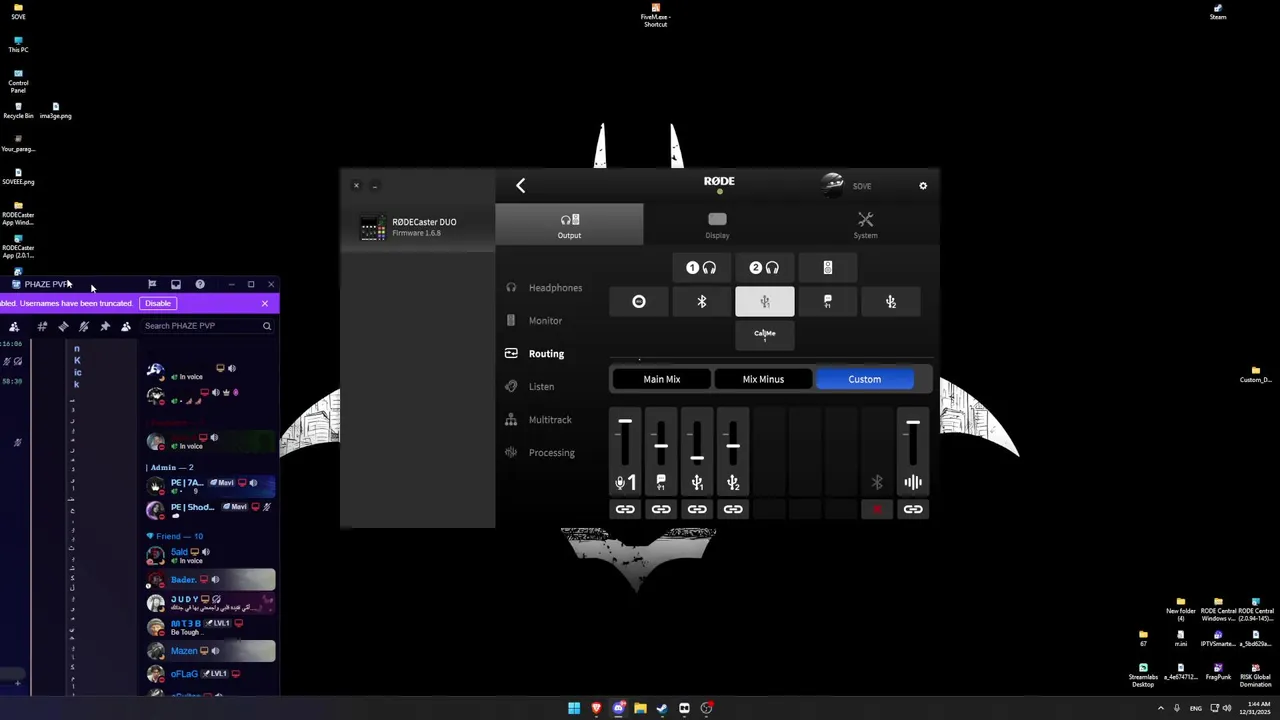Toggle Discord member list icon
This screenshot has width=1280, height=720.
coord(126,326)
